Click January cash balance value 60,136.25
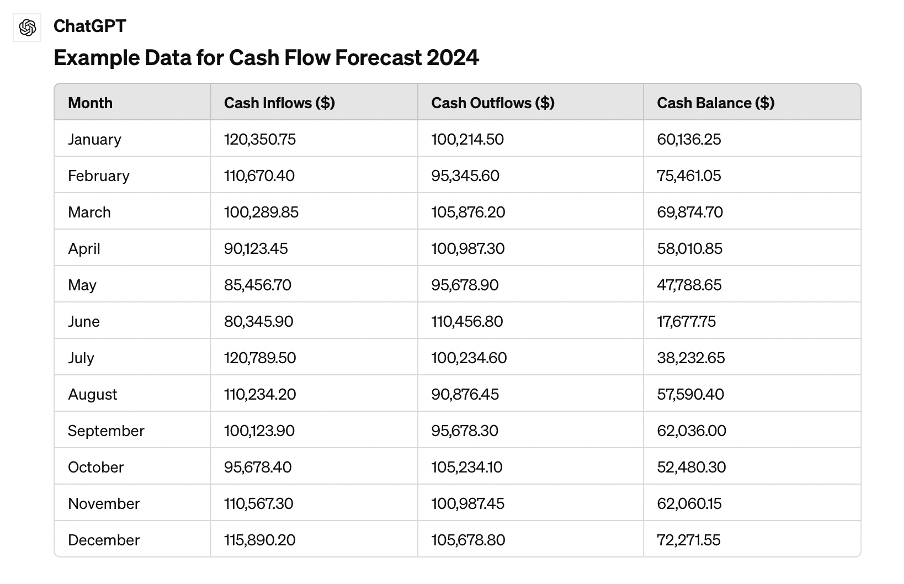Image resolution: width=904 pixels, height=584 pixels. tap(689, 140)
